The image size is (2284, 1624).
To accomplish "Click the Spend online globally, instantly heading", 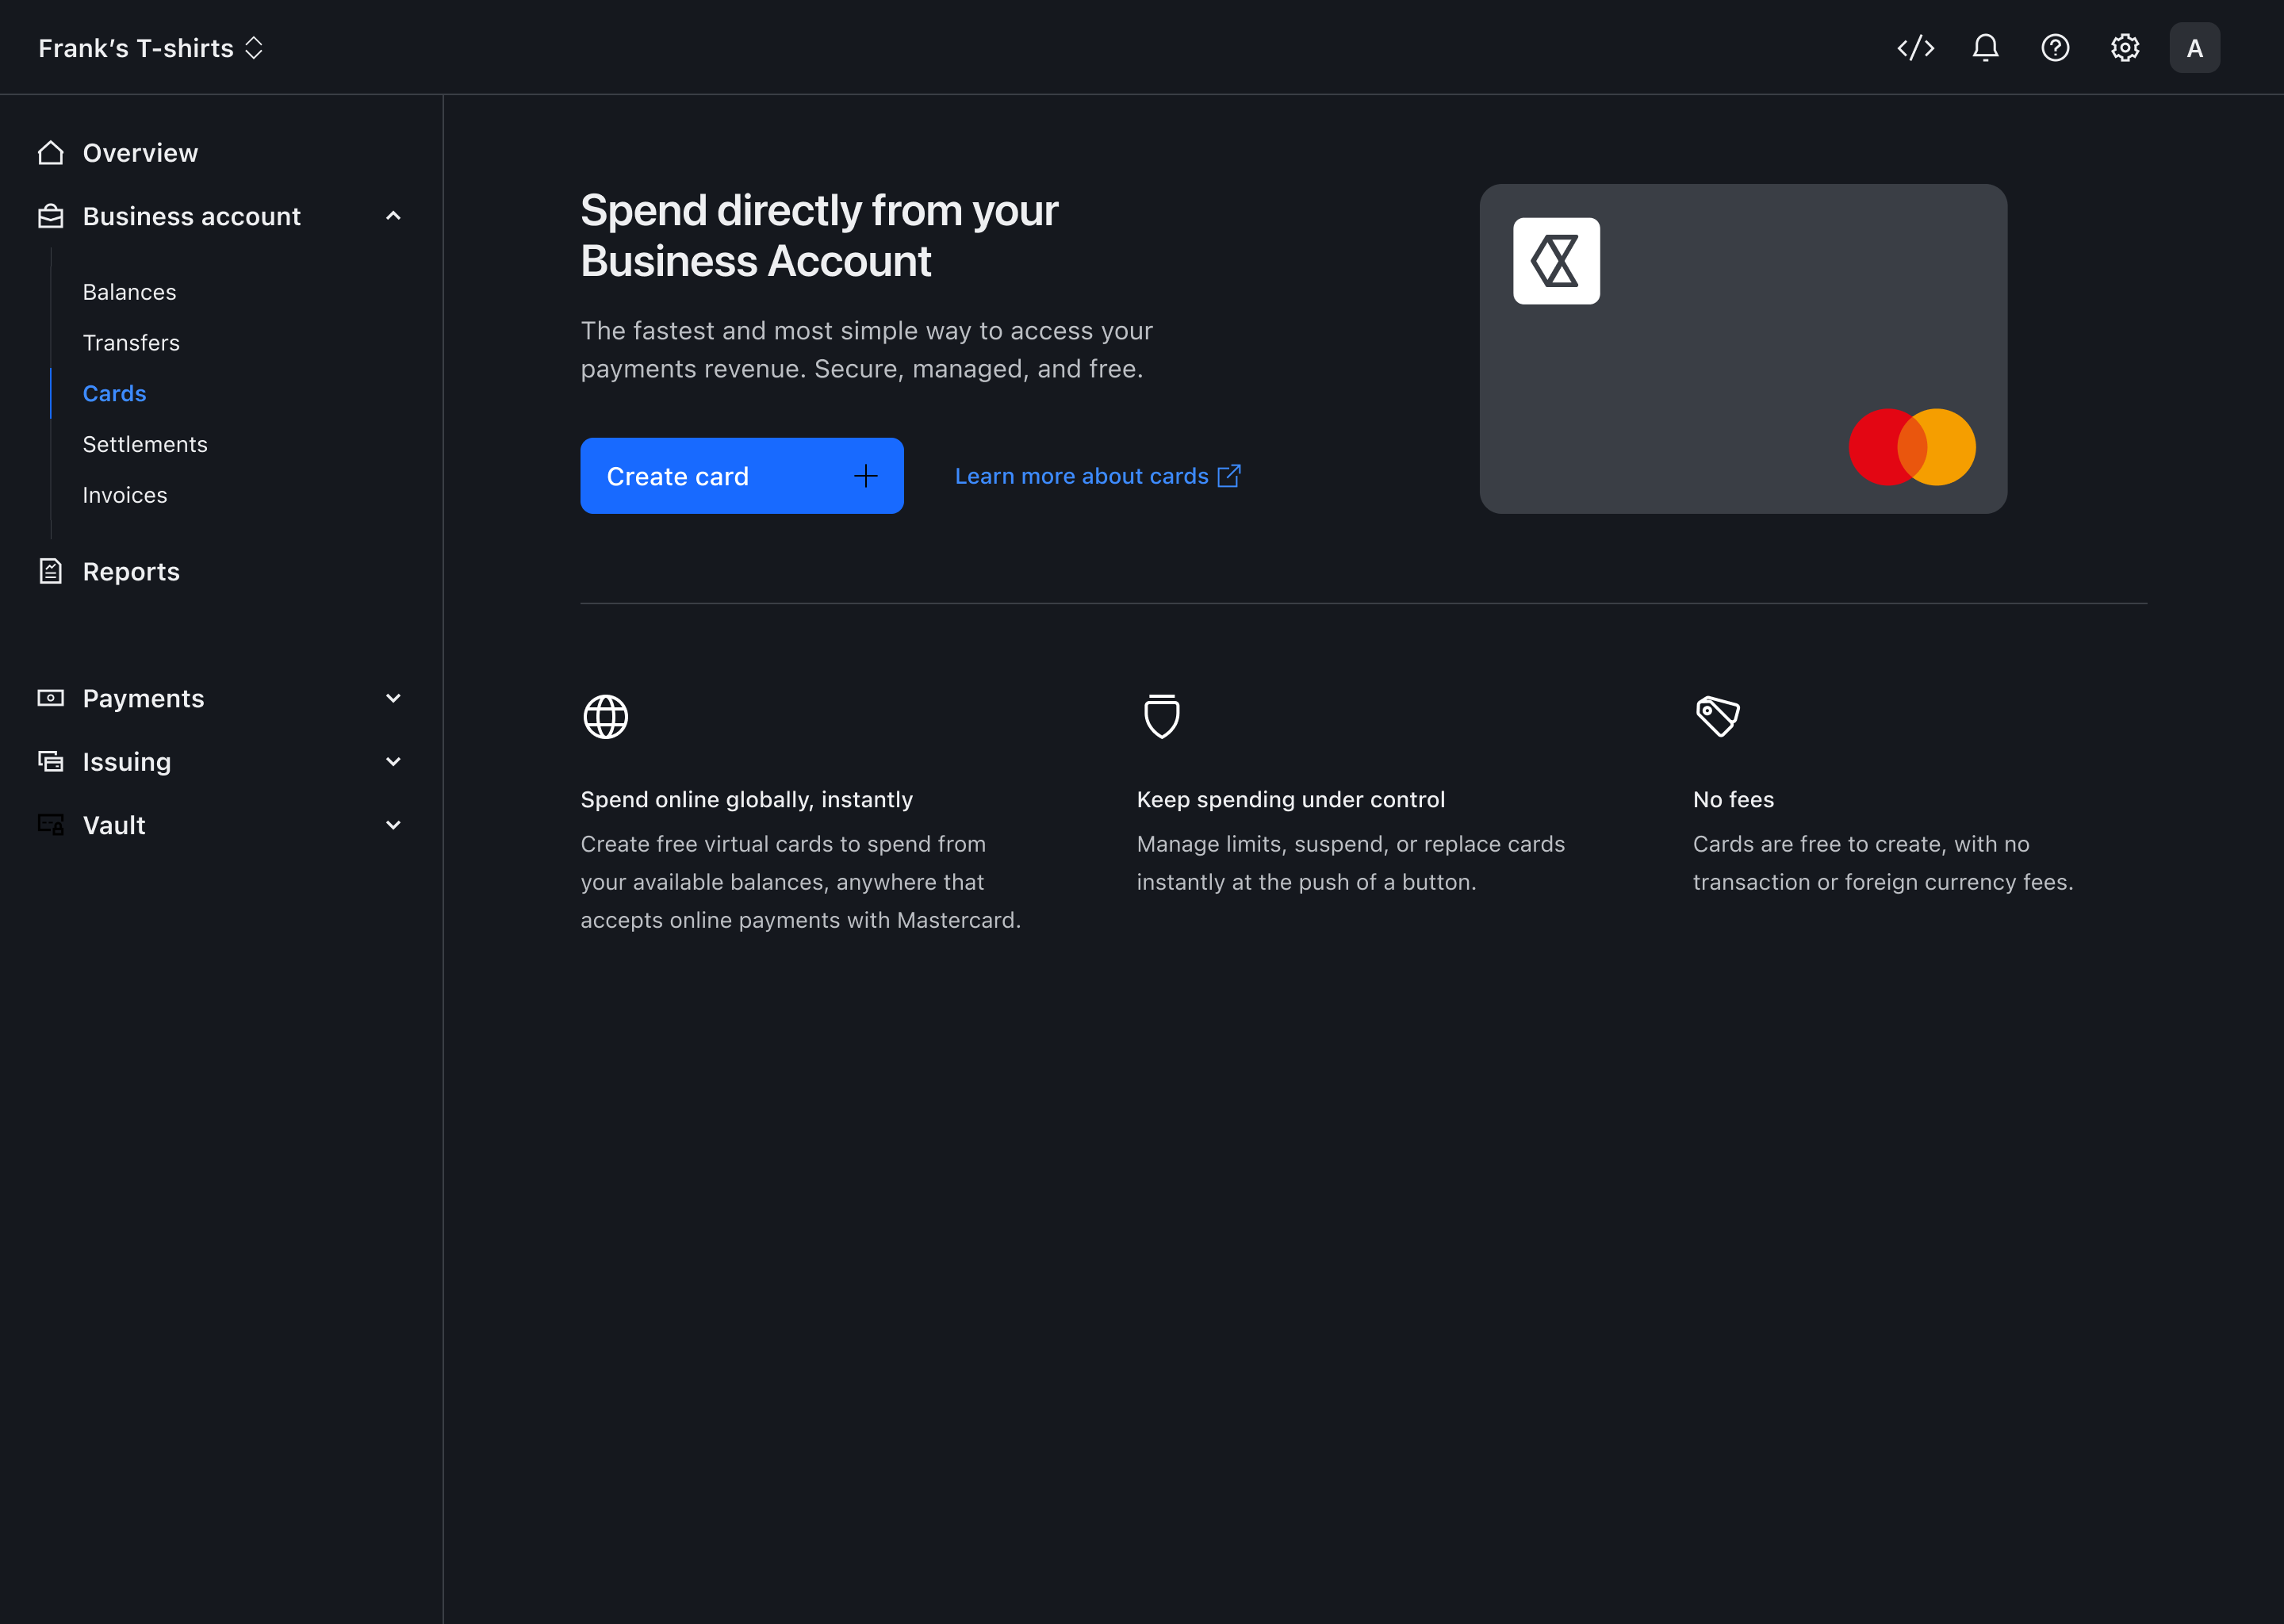I will (x=747, y=799).
